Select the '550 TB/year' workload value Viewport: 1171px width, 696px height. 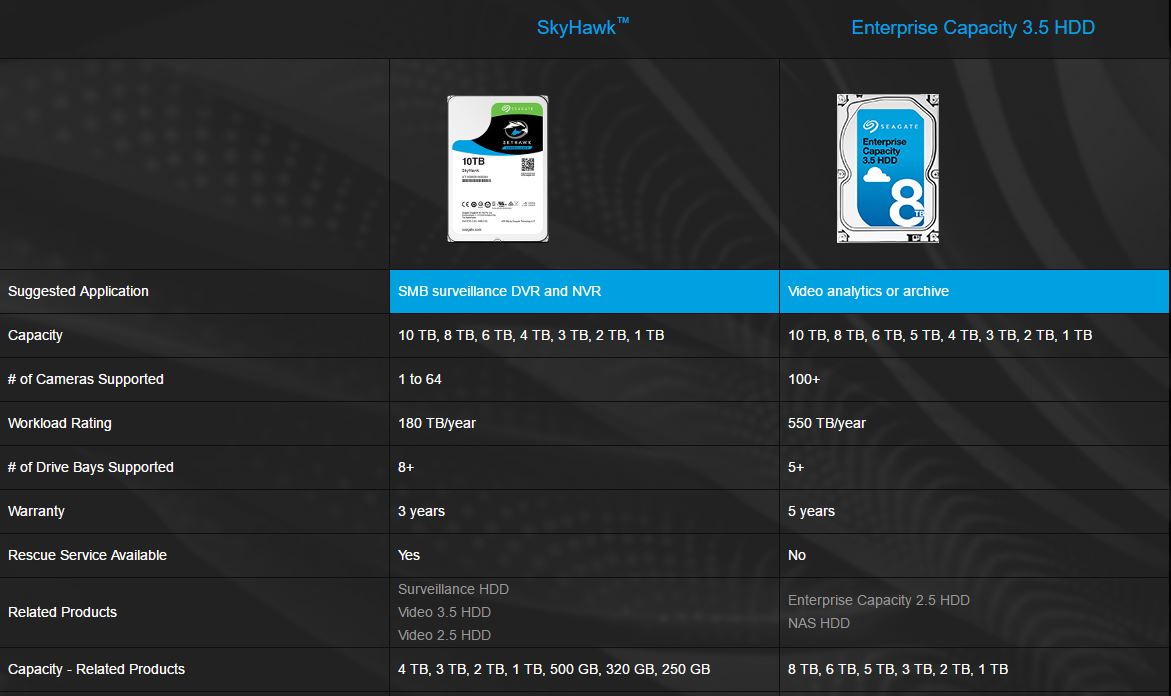click(x=827, y=423)
